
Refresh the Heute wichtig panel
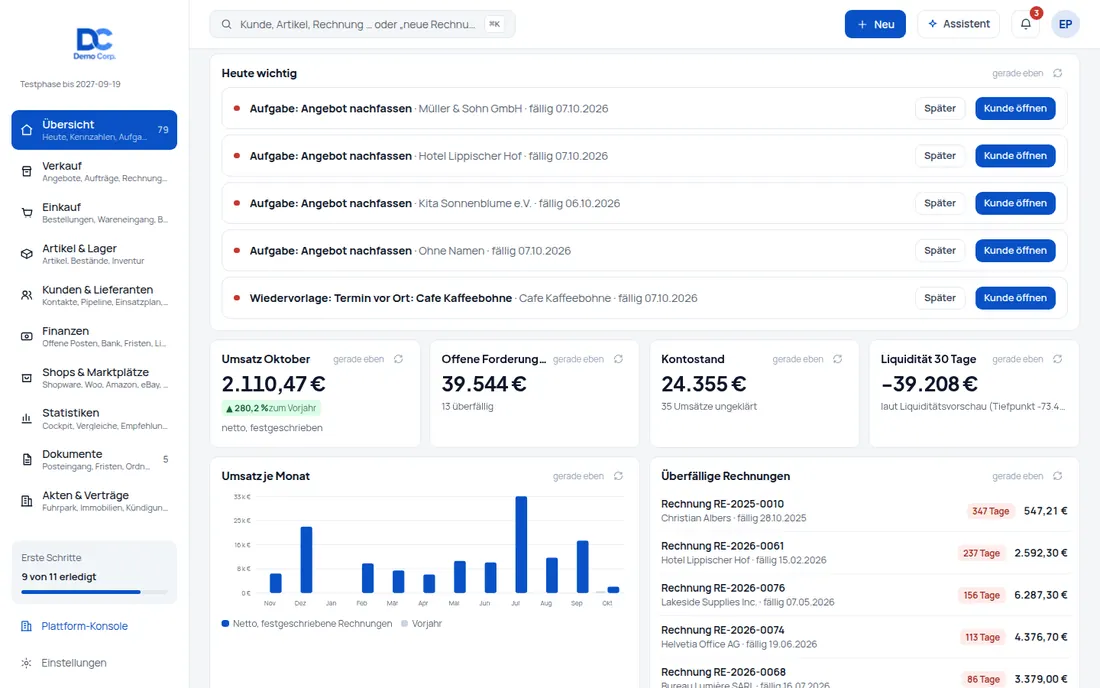click(1057, 73)
